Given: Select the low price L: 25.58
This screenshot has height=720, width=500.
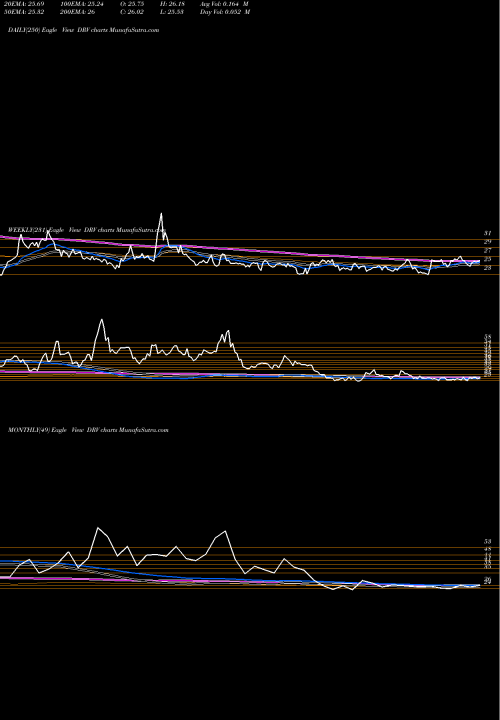Looking at the screenshot, I should (x=172, y=12).
